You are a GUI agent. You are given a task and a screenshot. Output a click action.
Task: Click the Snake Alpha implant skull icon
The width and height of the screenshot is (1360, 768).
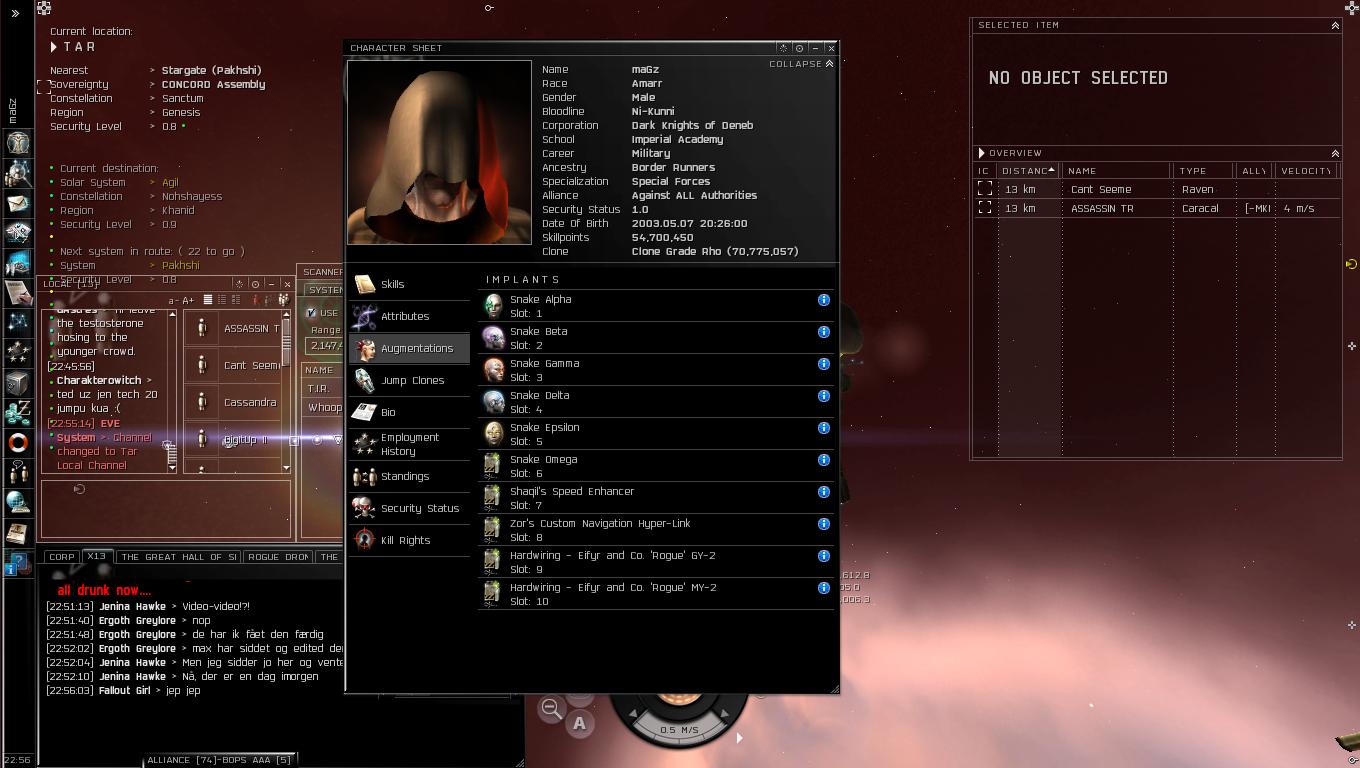point(493,306)
